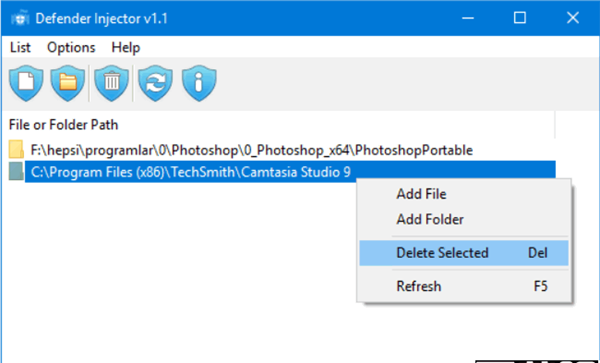Click the folder icon beside the Camtasia Studio 9 path
600x363 pixels.
(16, 171)
